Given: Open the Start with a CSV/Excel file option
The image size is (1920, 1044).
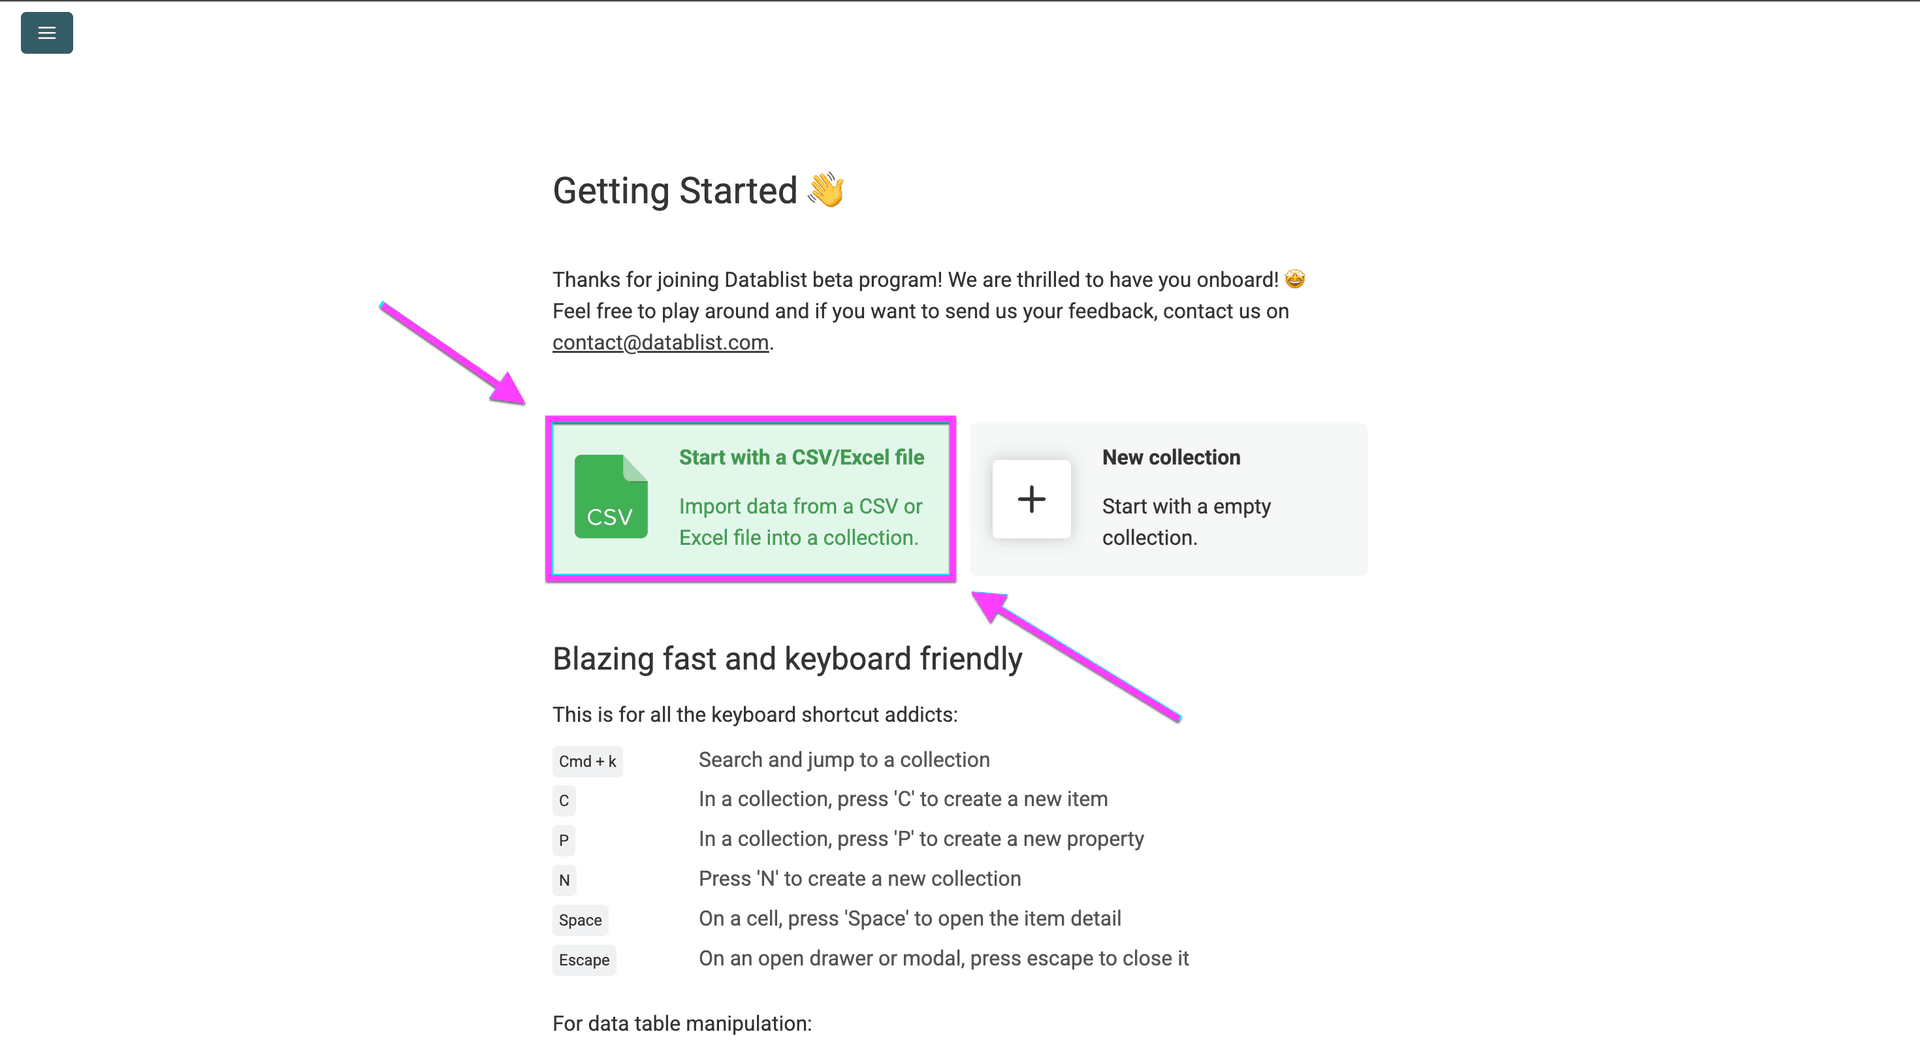Looking at the screenshot, I should click(750, 499).
